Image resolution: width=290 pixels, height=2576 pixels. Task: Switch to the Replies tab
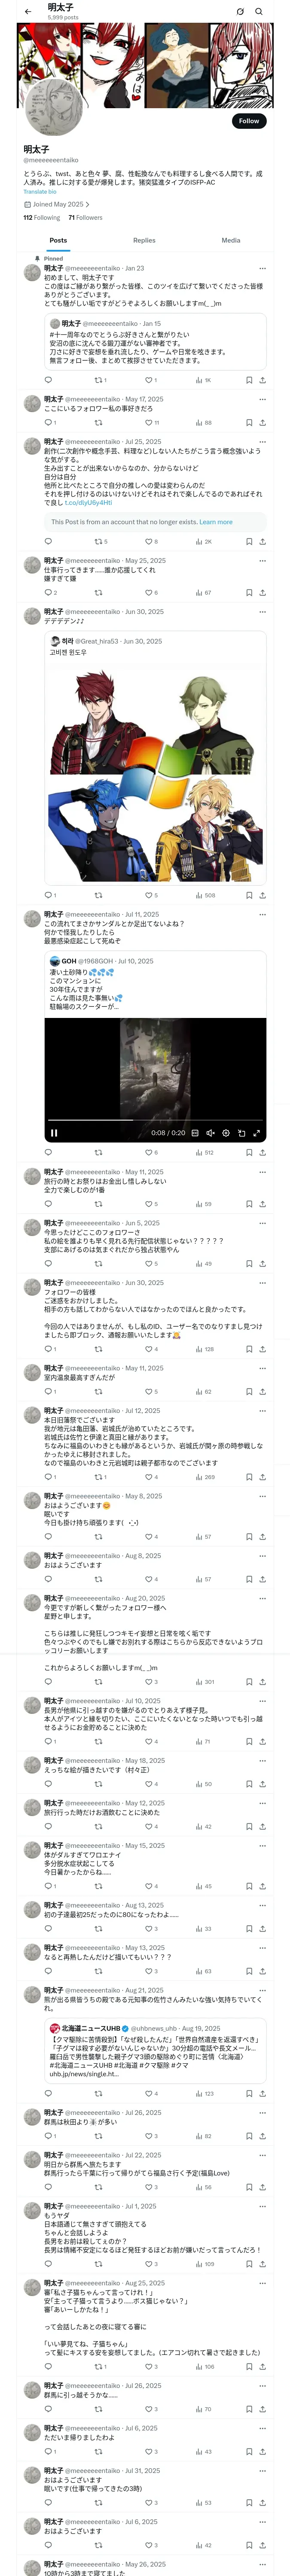[x=144, y=240]
